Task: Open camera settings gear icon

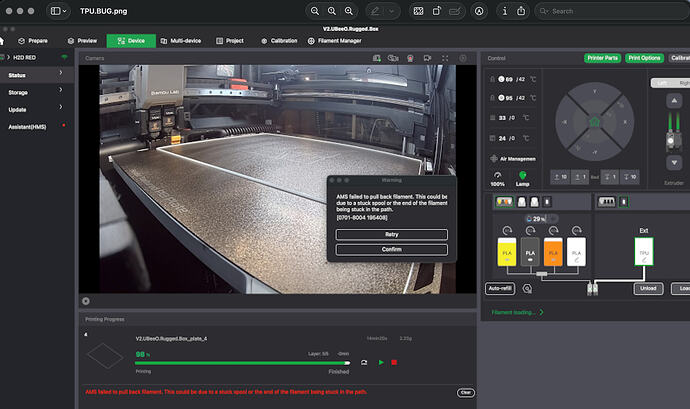Action: click(462, 58)
